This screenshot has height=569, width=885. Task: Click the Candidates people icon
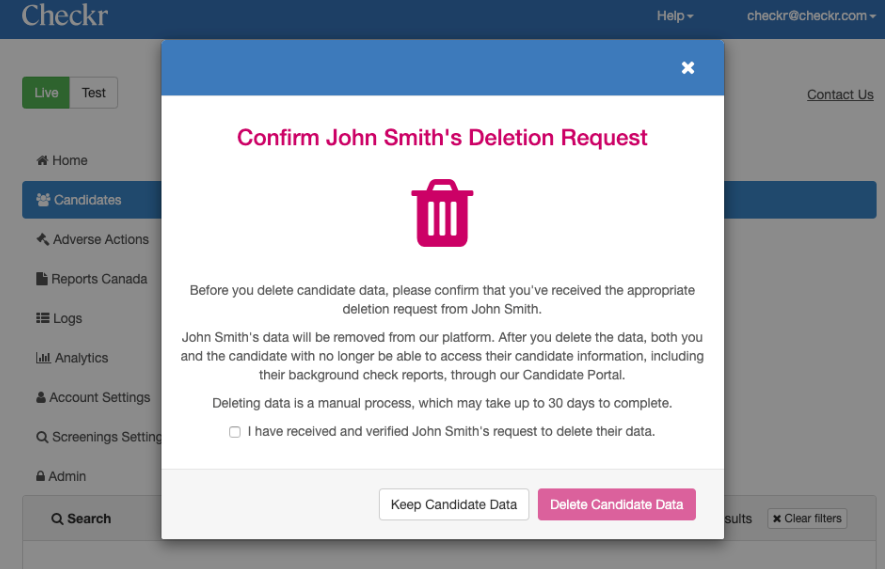(x=43, y=200)
